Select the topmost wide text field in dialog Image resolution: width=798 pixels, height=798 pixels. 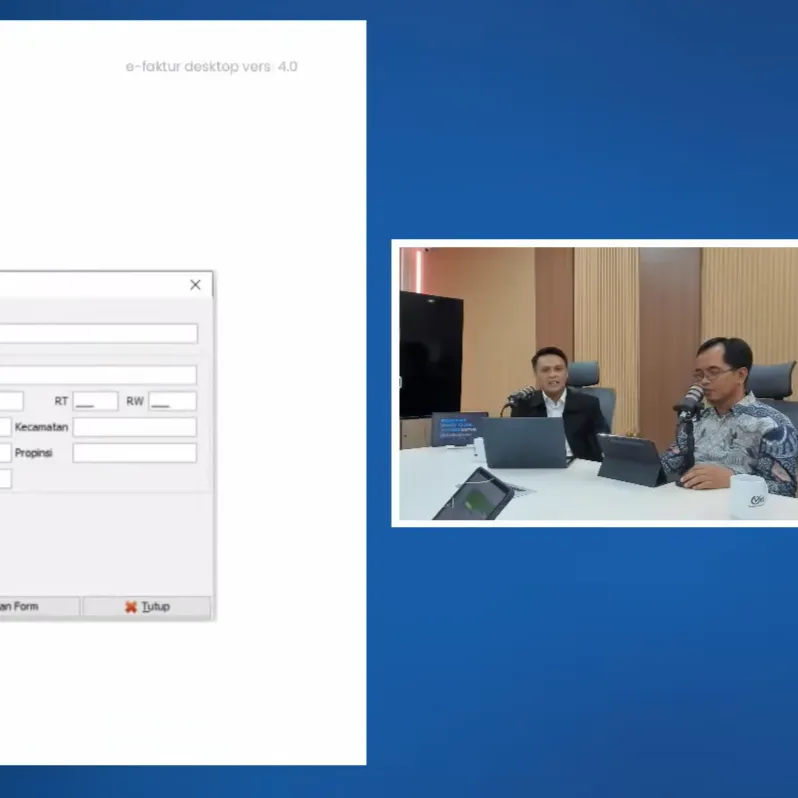tap(98, 334)
